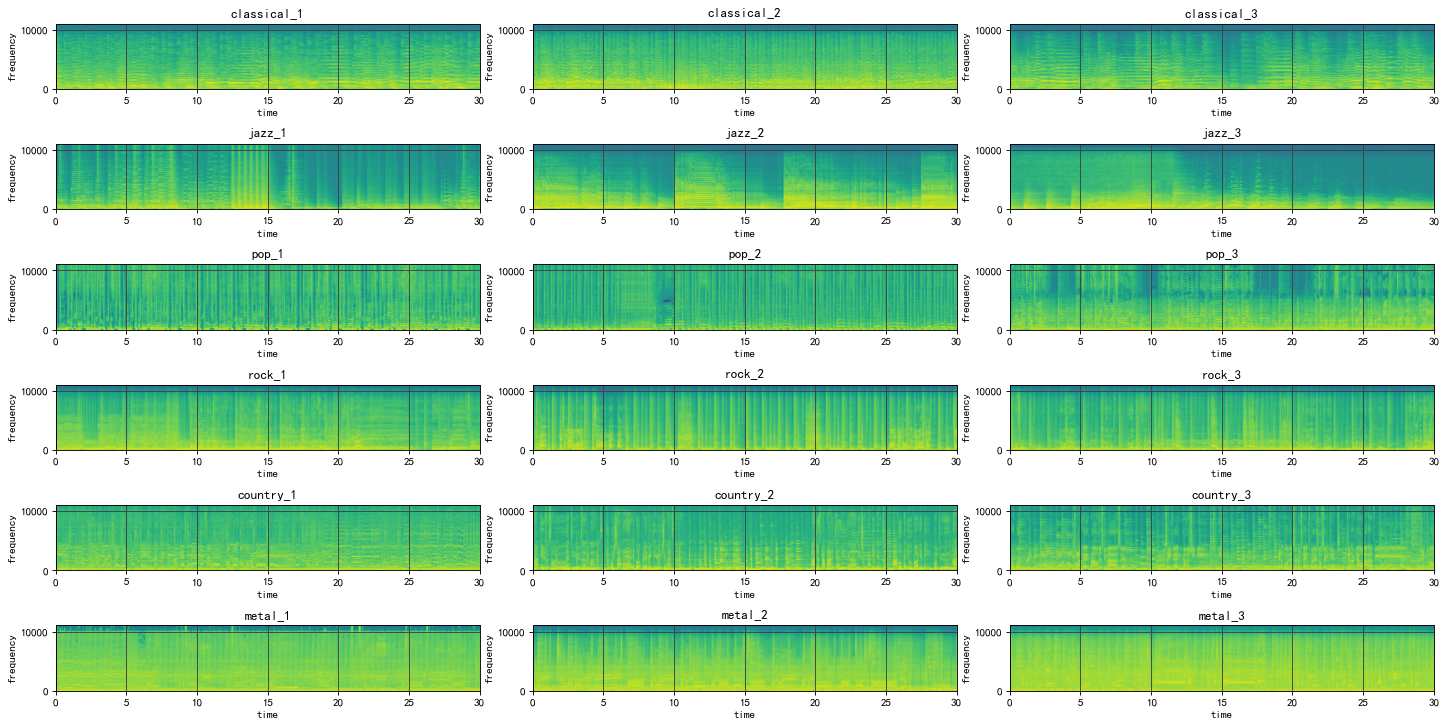Image resolution: width=1447 pixels, height=727 pixels.
Task: Select the metal_3 spectrogram image
Action: point(1221,659)
